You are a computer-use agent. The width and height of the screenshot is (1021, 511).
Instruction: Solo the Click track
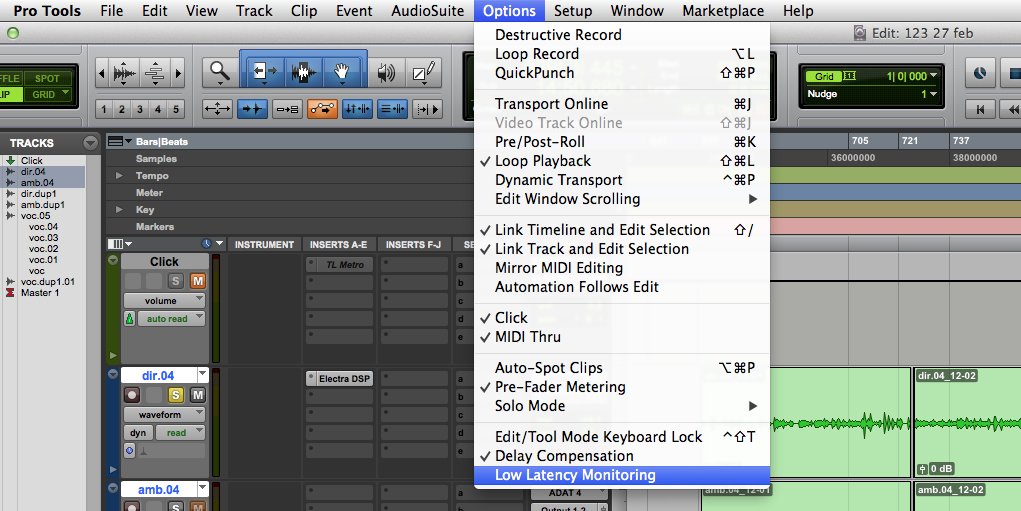[x=175, y=281]
